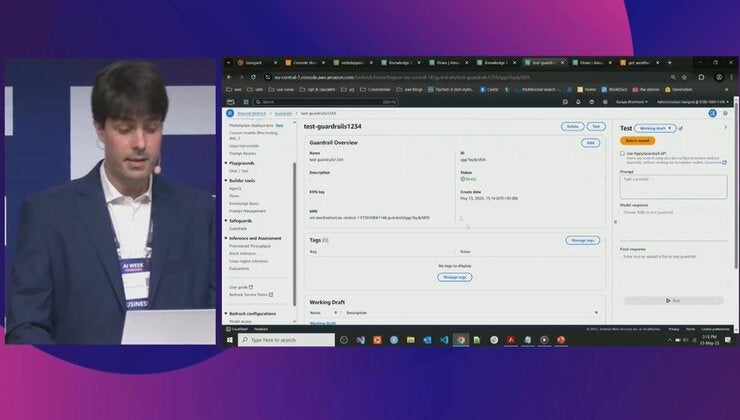Open the AWS services grid menu

[246, 102]
